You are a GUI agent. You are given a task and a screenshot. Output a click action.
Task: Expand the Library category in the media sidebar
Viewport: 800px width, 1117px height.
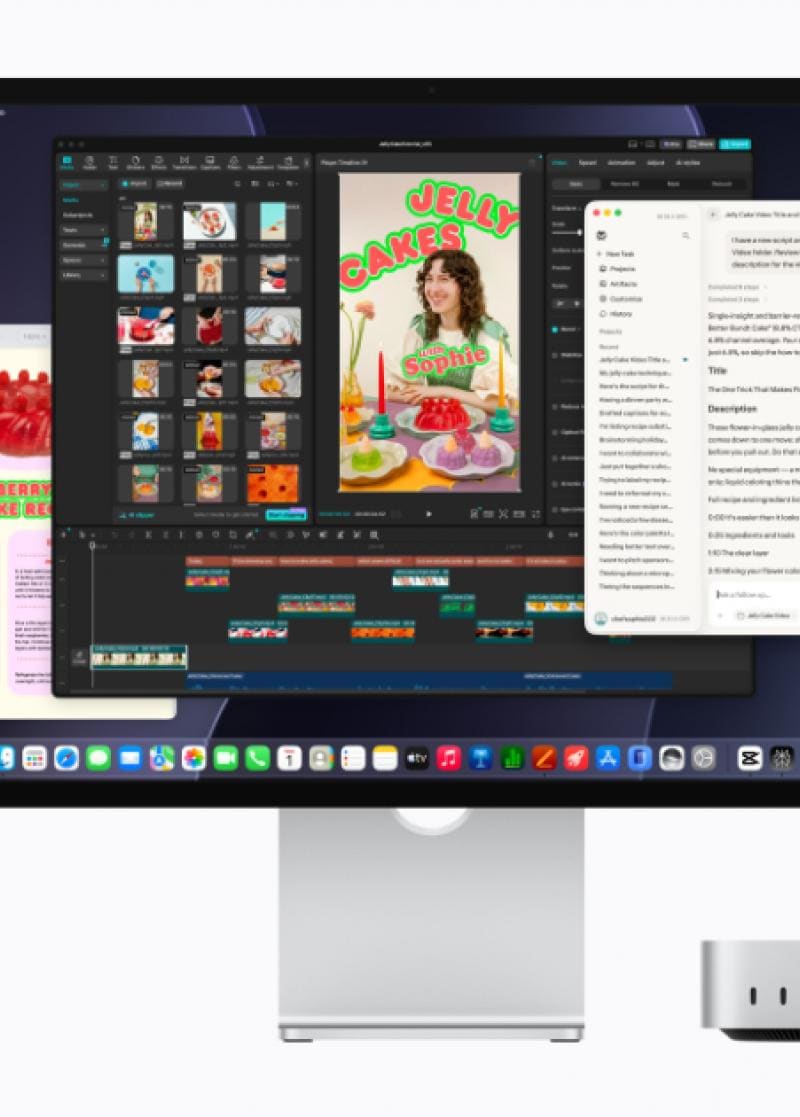[84, 275]
